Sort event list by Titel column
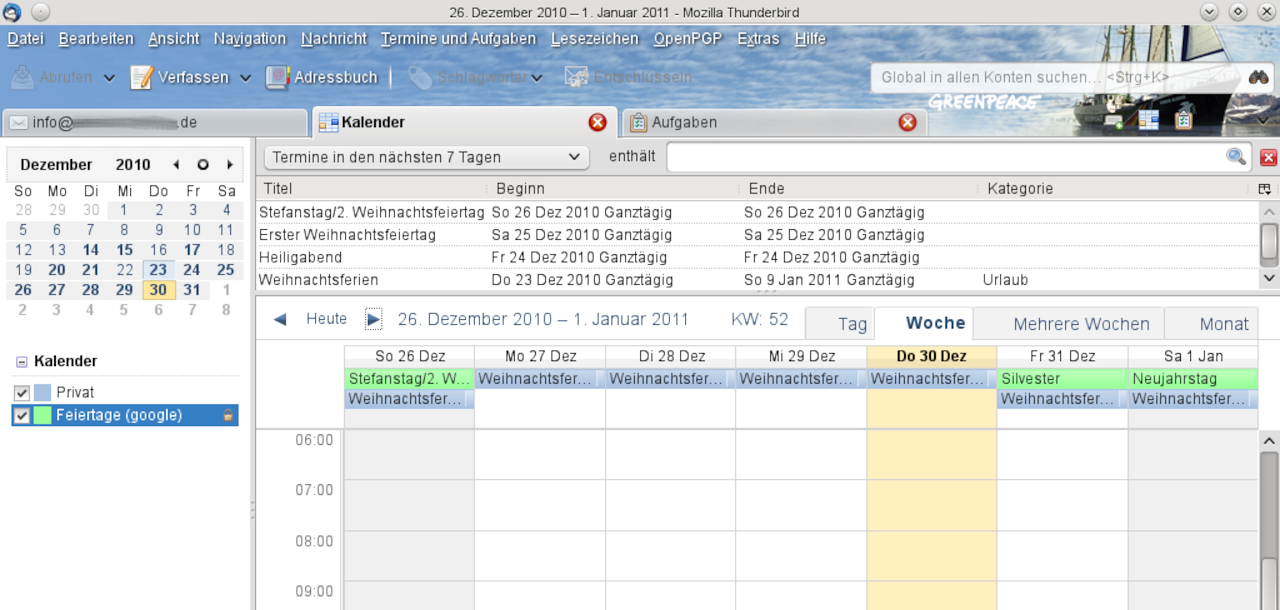Viewport: 1280px width, 610px height. click(371, 188)
